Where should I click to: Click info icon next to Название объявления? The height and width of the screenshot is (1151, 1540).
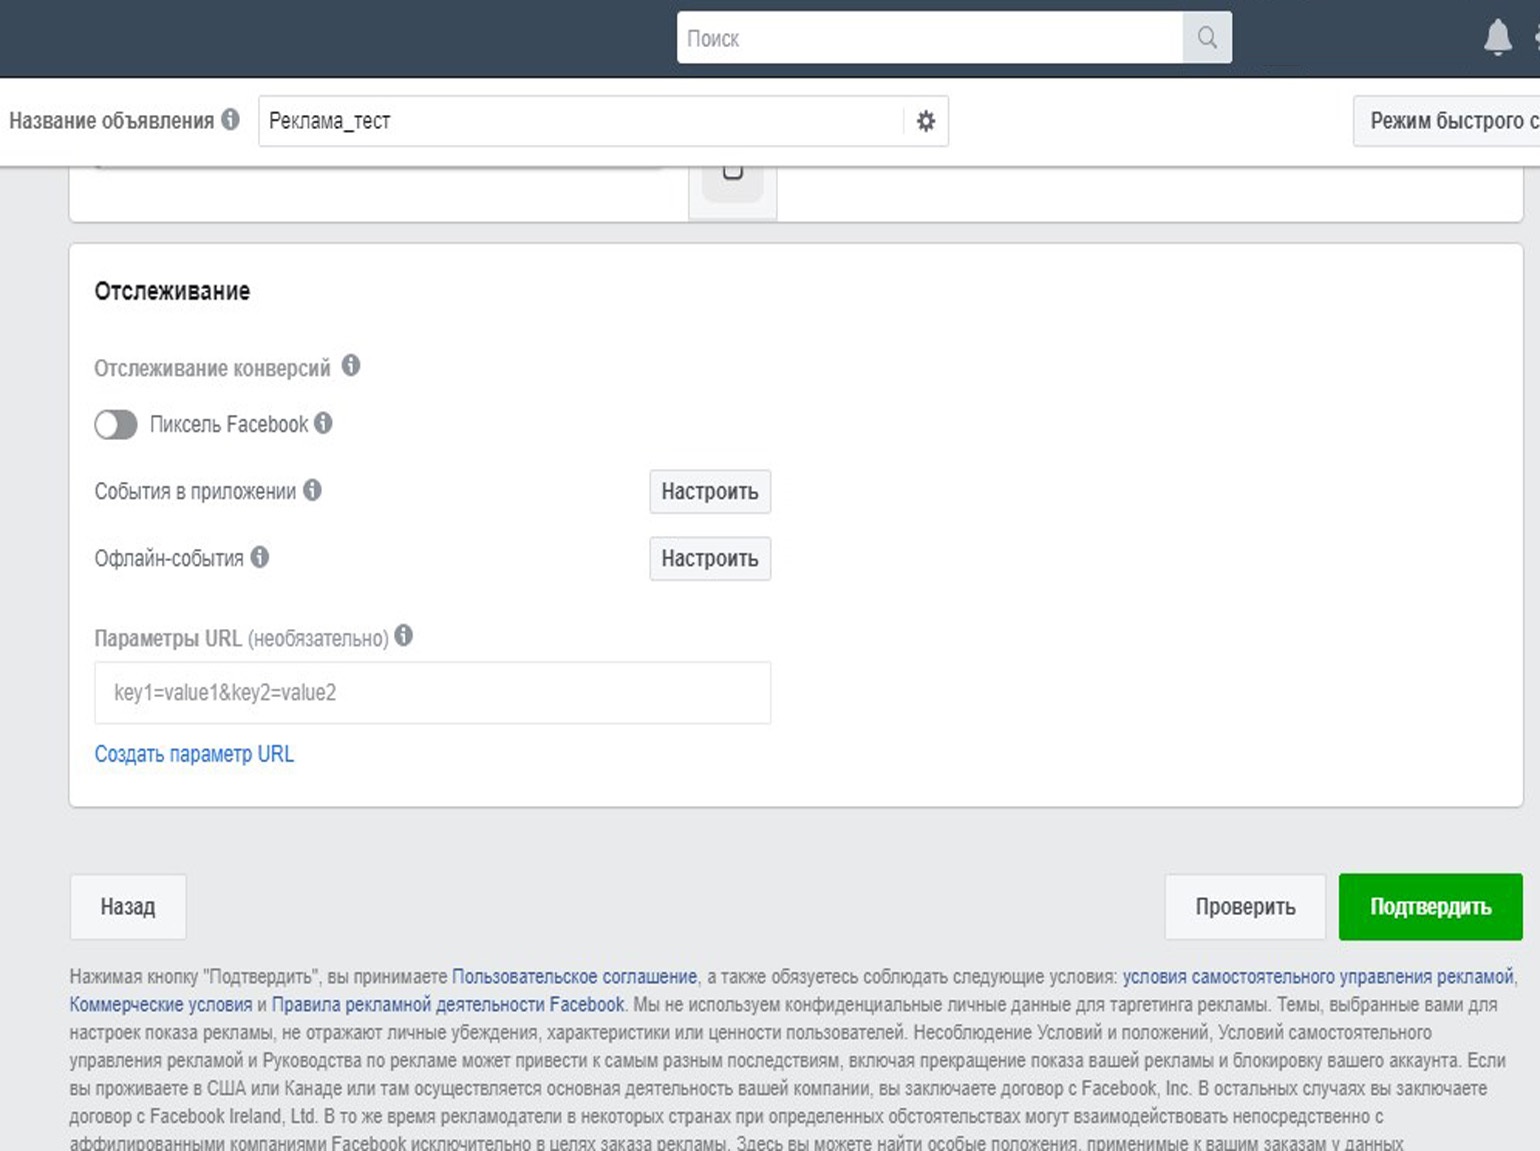(231, 120)
